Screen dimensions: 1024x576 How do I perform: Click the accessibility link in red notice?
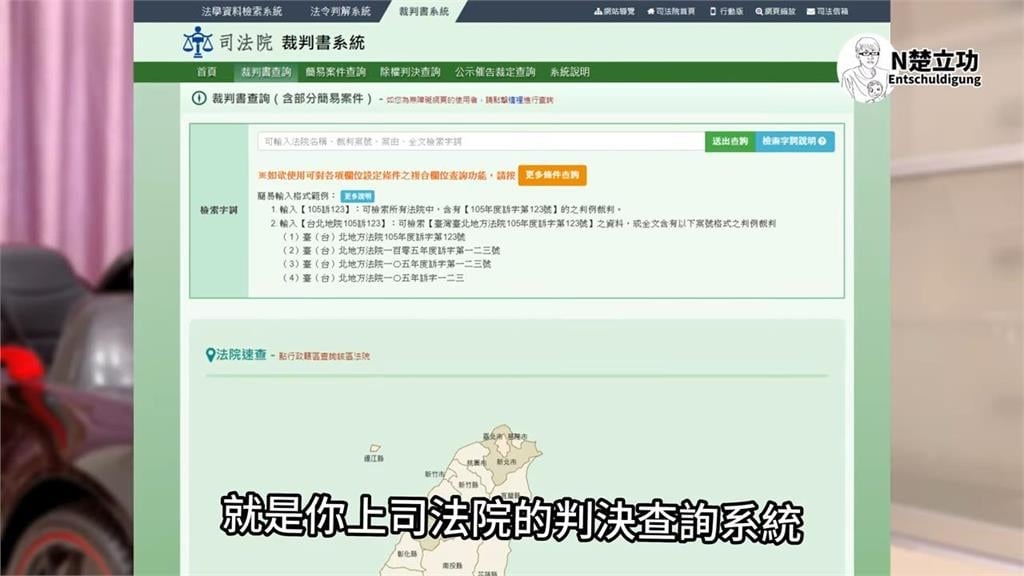[x=516, y=100]
